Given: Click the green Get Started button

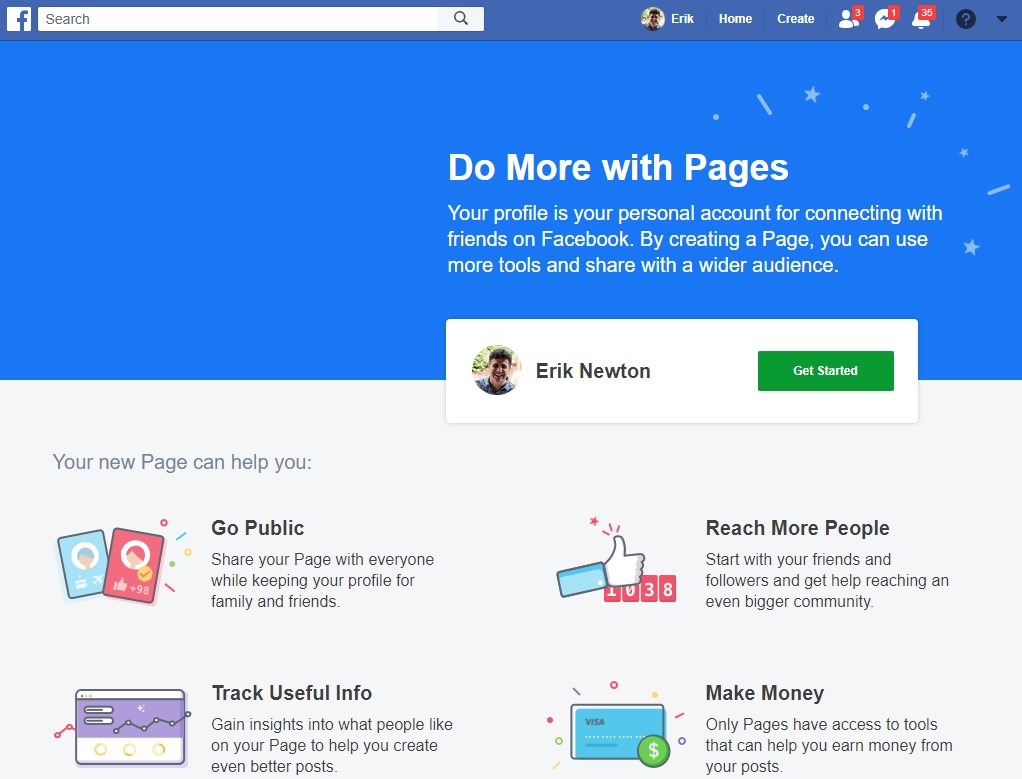Looking at the screenshot, I should (x=825, y=371).
